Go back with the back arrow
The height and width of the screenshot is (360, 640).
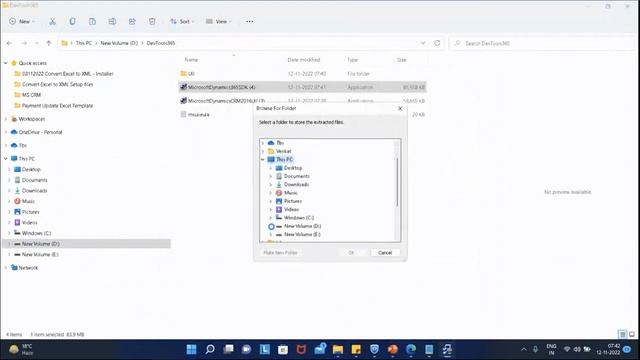pyautogui.click(x=9, y=43)
